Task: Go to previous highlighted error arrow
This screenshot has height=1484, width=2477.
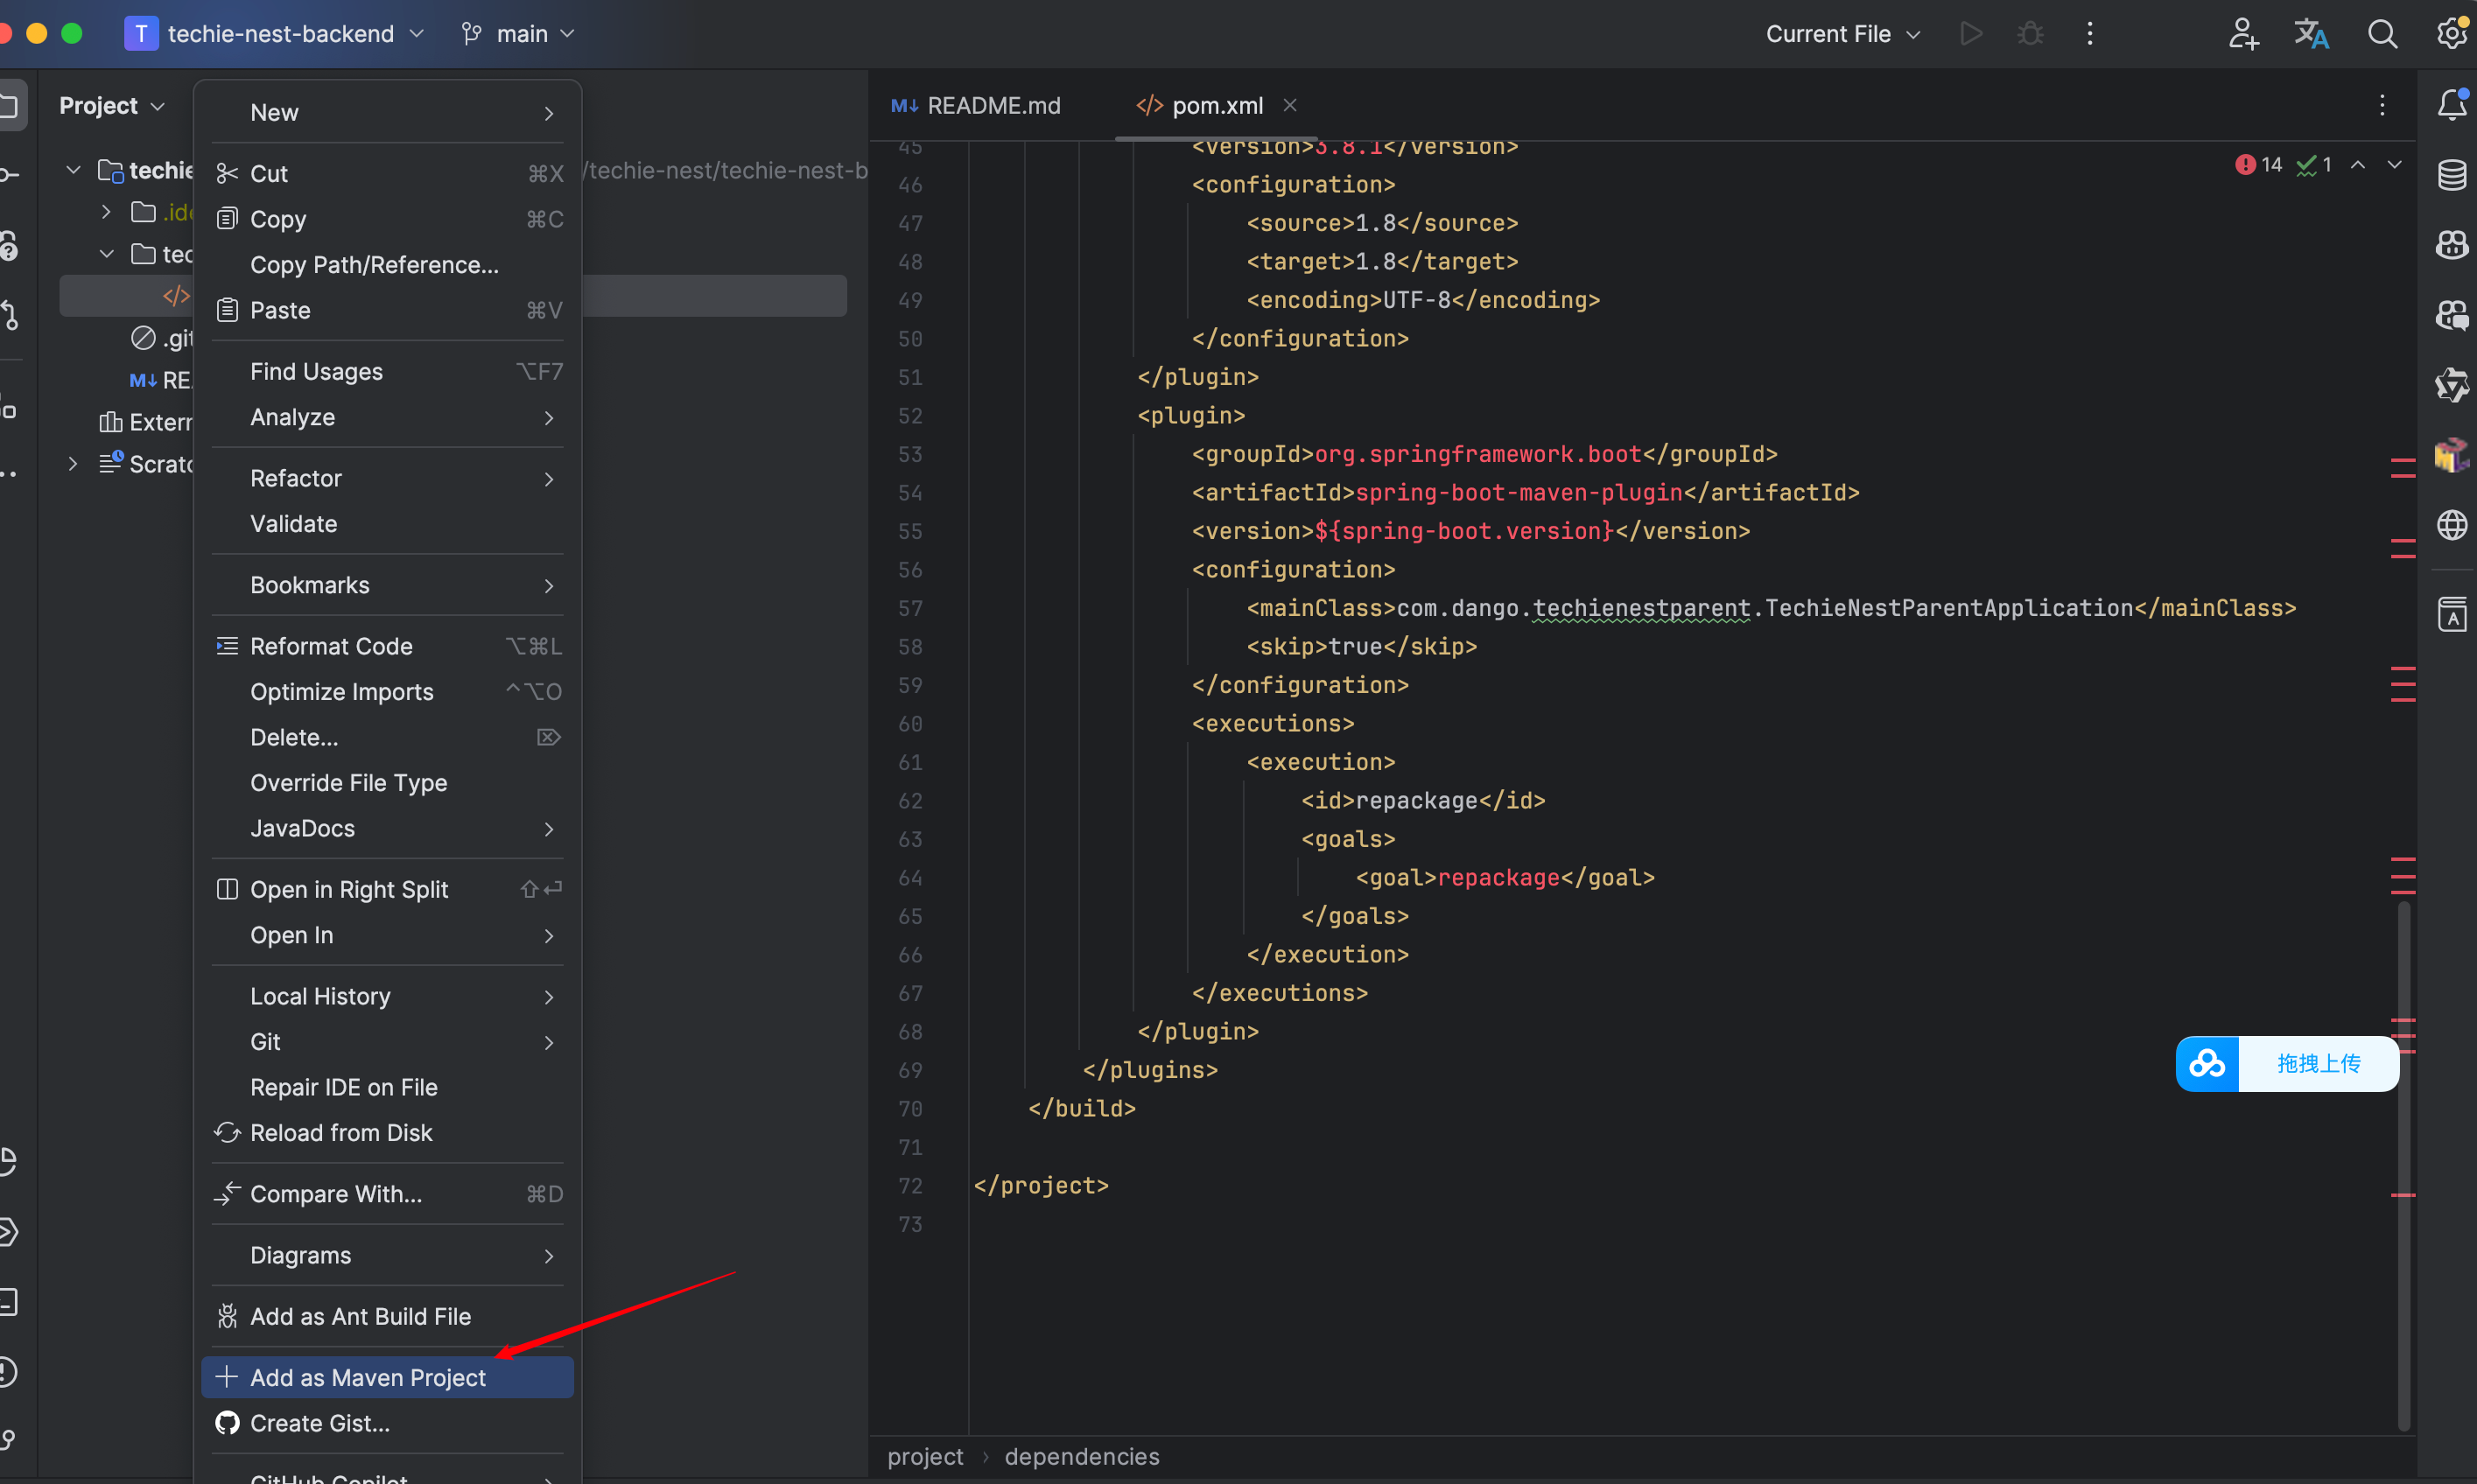Action: (x=2357, y=165)
